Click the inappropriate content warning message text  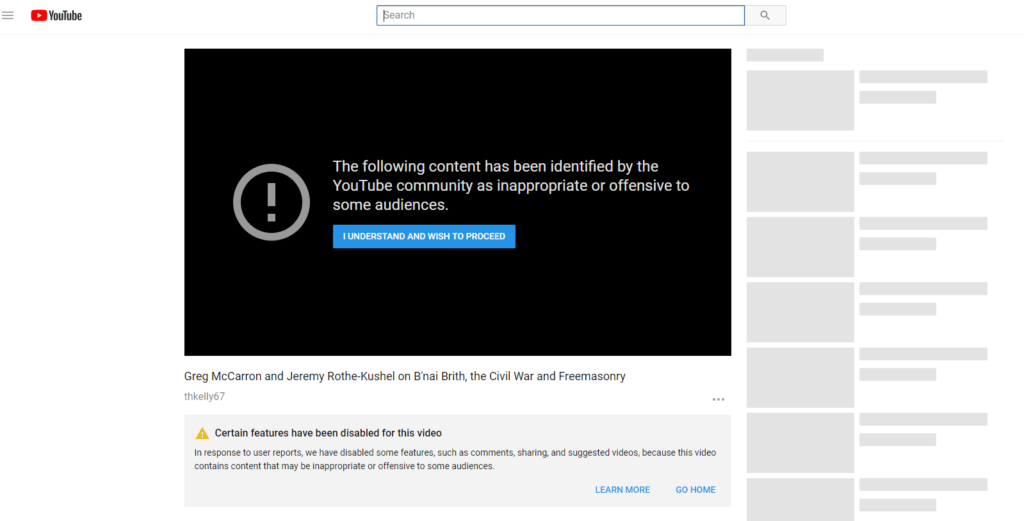[511, 185]
